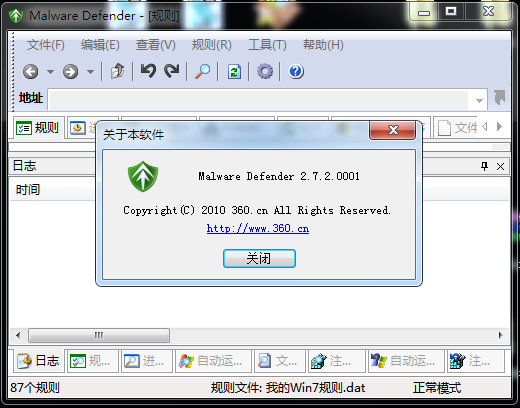Select the second bottom 自动运... tab with Windows flag

click(406, 361)
